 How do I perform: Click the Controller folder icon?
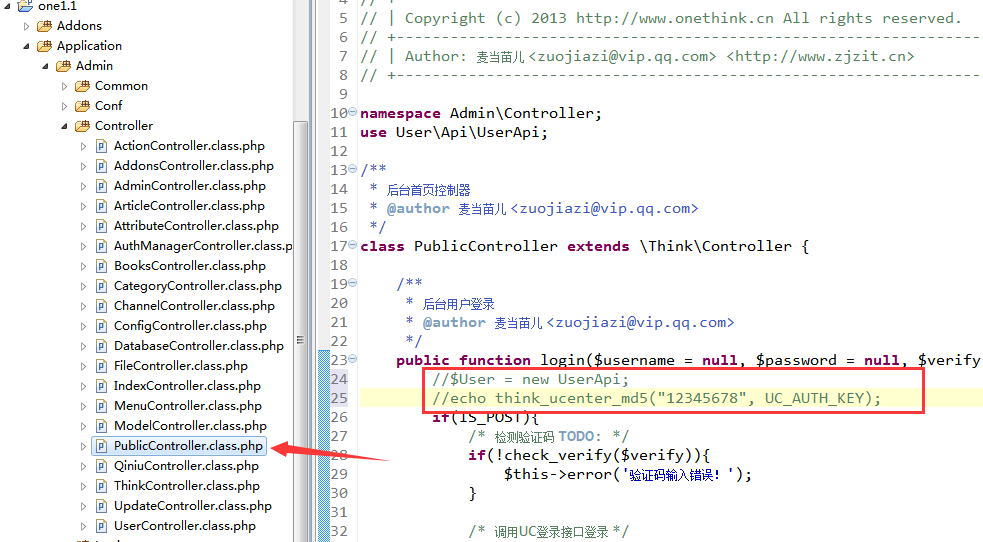[x=82, y=126]
